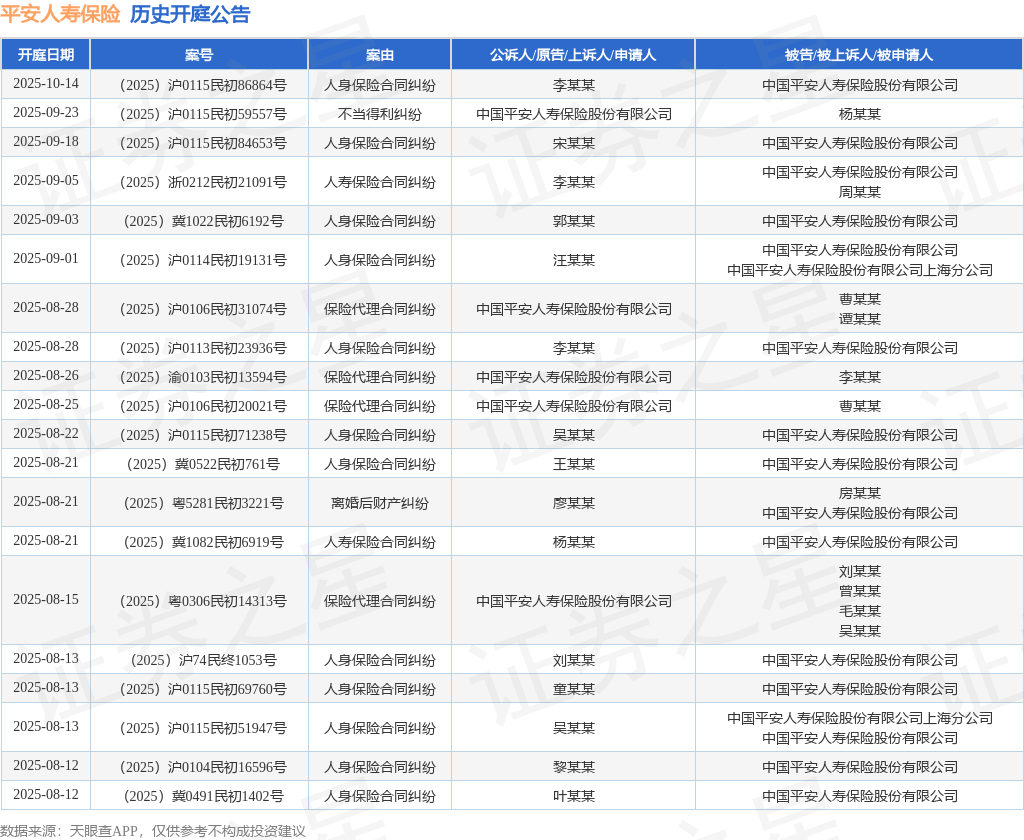
Task: Select case number 冀1082民初6919号
Action: pos(203,542)
